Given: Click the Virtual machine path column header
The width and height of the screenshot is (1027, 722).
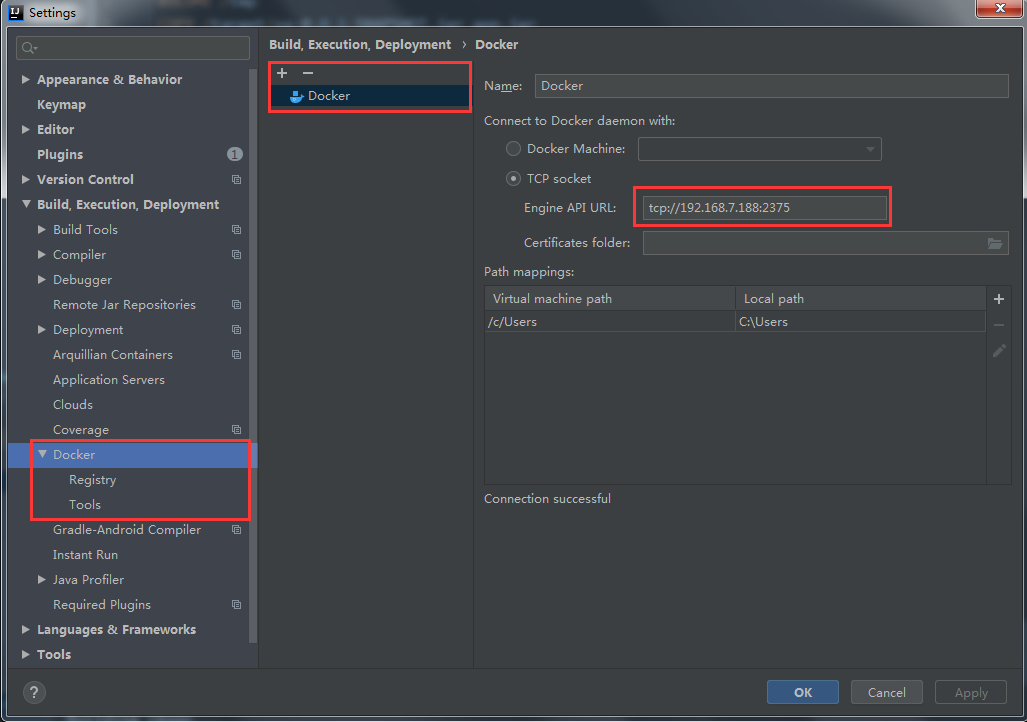Looking at the screenshot, I should click(x=610, y=299).
